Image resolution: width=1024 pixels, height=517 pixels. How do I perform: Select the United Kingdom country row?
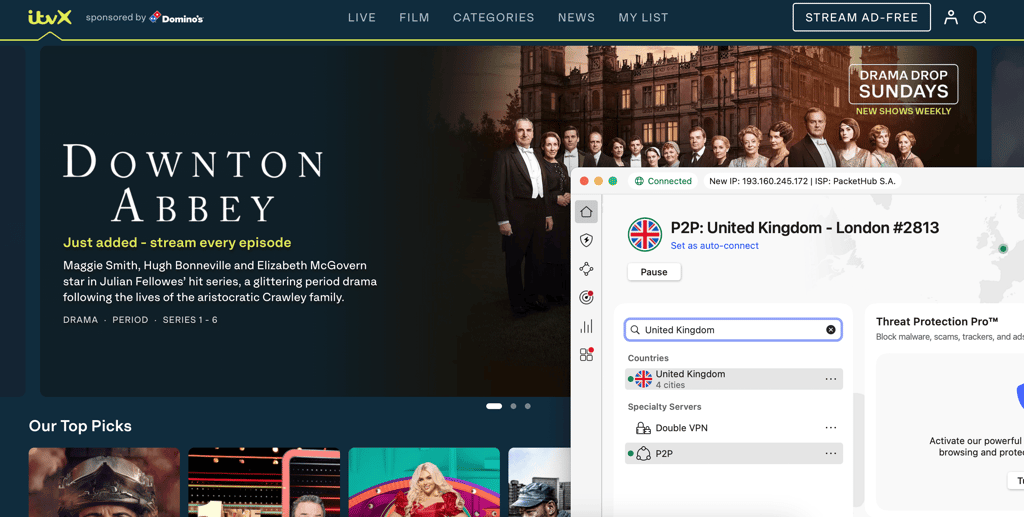(733, 379)
